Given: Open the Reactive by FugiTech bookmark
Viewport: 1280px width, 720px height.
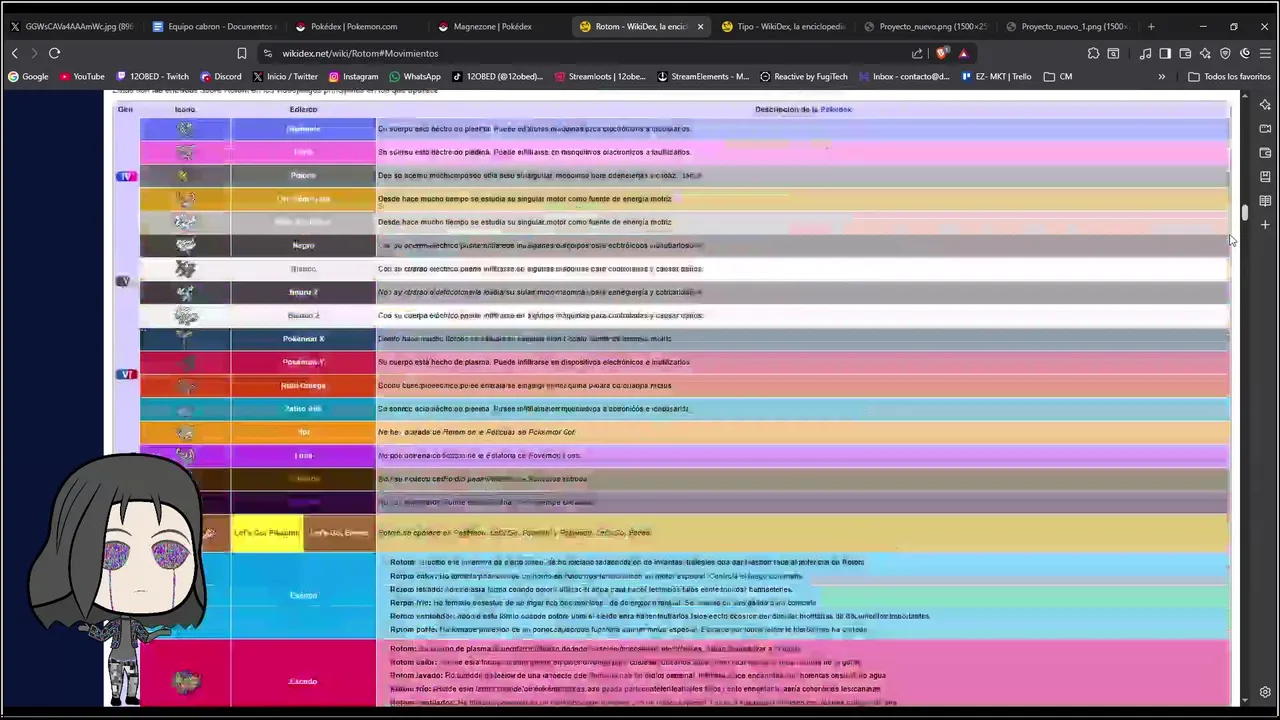Looking at the screenshot, I should click(x=804, y=76).
